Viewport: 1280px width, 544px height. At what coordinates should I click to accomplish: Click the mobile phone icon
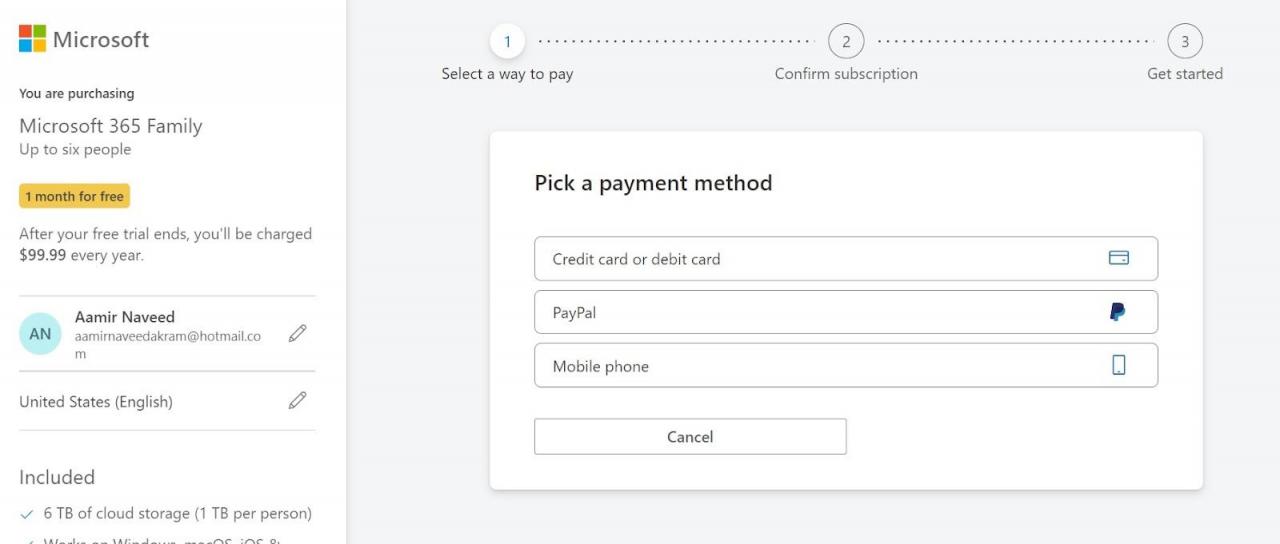tap(1118, 366)
